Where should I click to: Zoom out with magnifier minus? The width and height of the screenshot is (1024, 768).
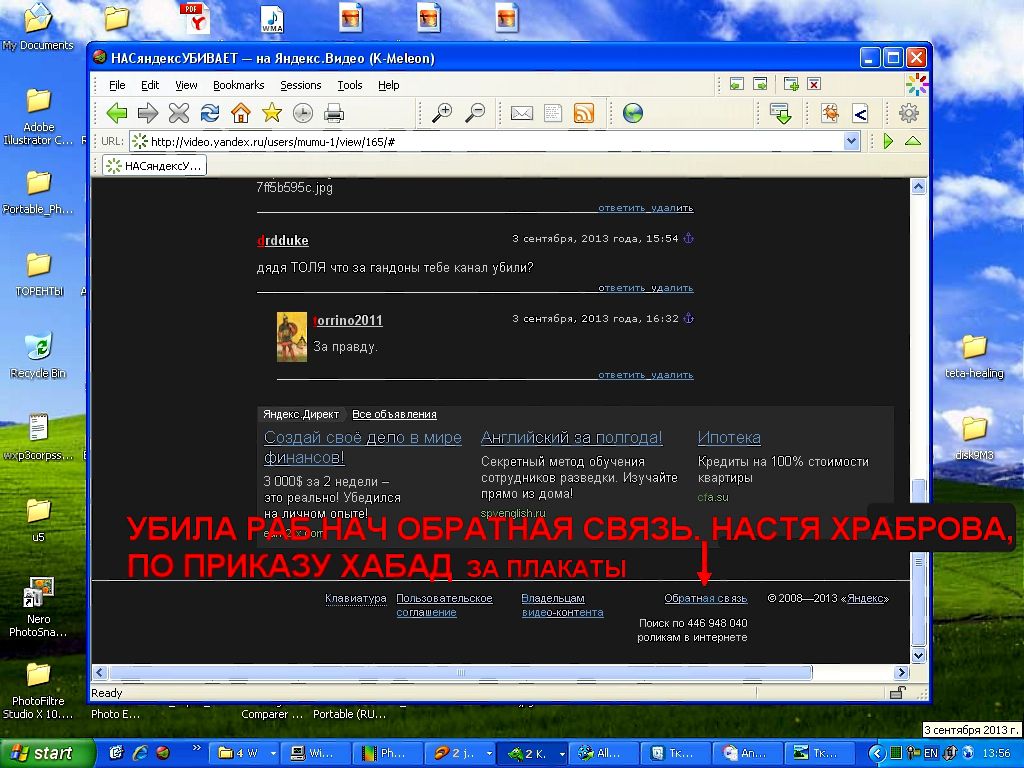pos(475,113)
